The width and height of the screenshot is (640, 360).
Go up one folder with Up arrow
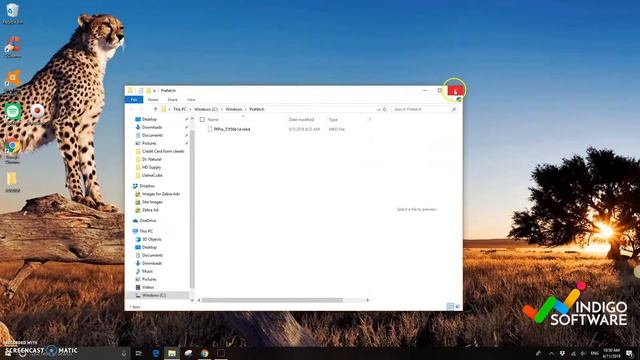(155, 109)
